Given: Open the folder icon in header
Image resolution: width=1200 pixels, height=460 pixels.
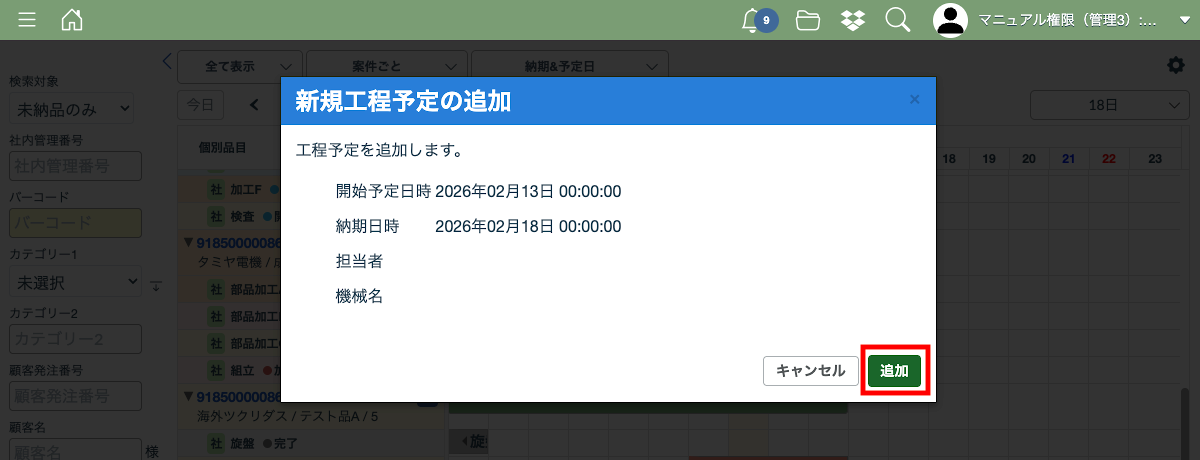Looking at the screenshot, I should pyautogui.click(x=808, y=20).
